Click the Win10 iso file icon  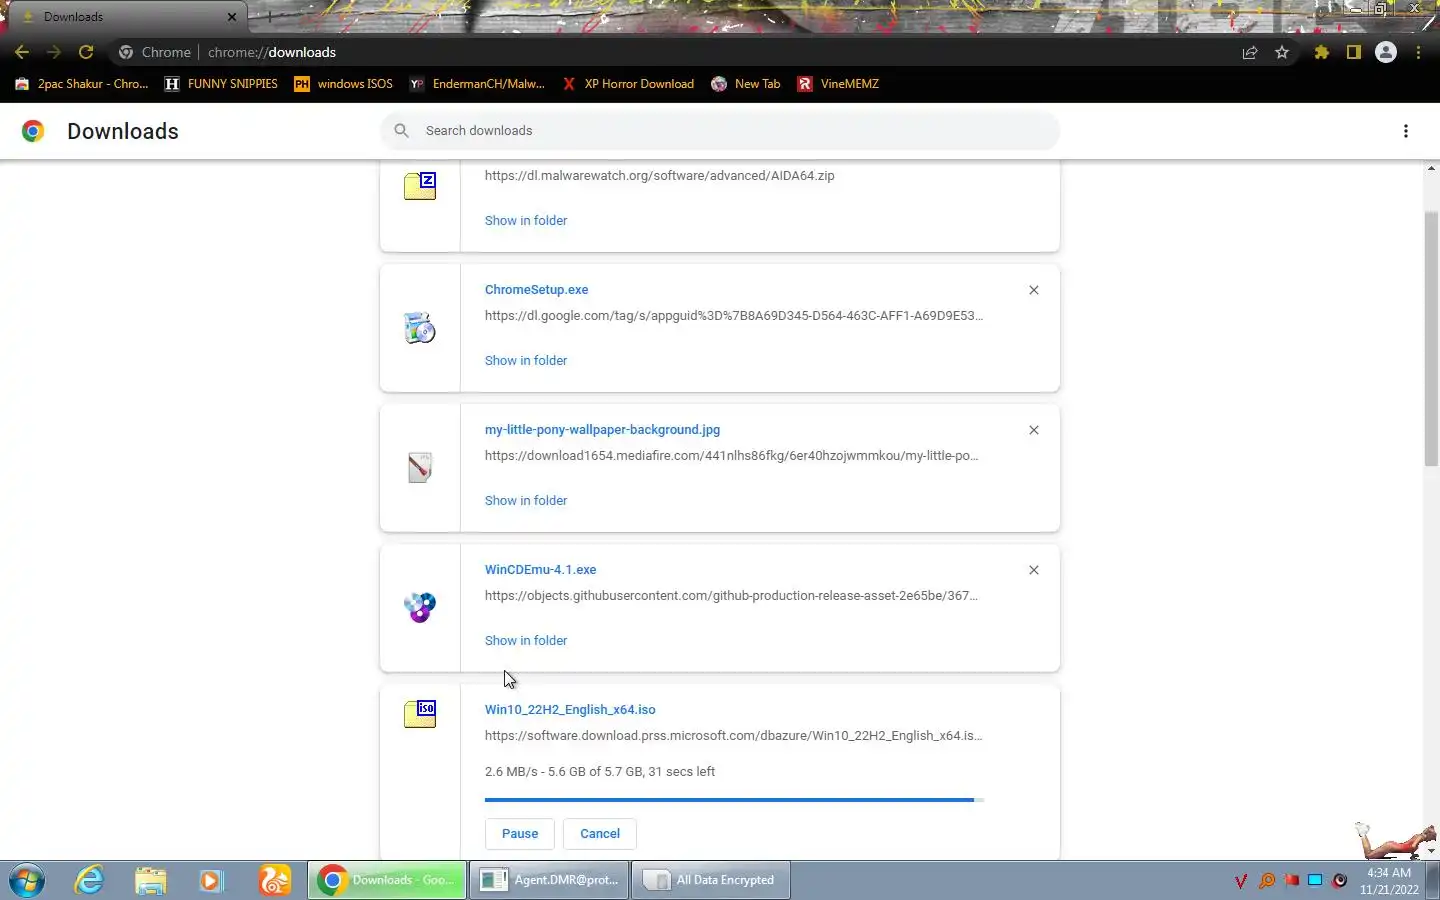[x=420, y=714]
